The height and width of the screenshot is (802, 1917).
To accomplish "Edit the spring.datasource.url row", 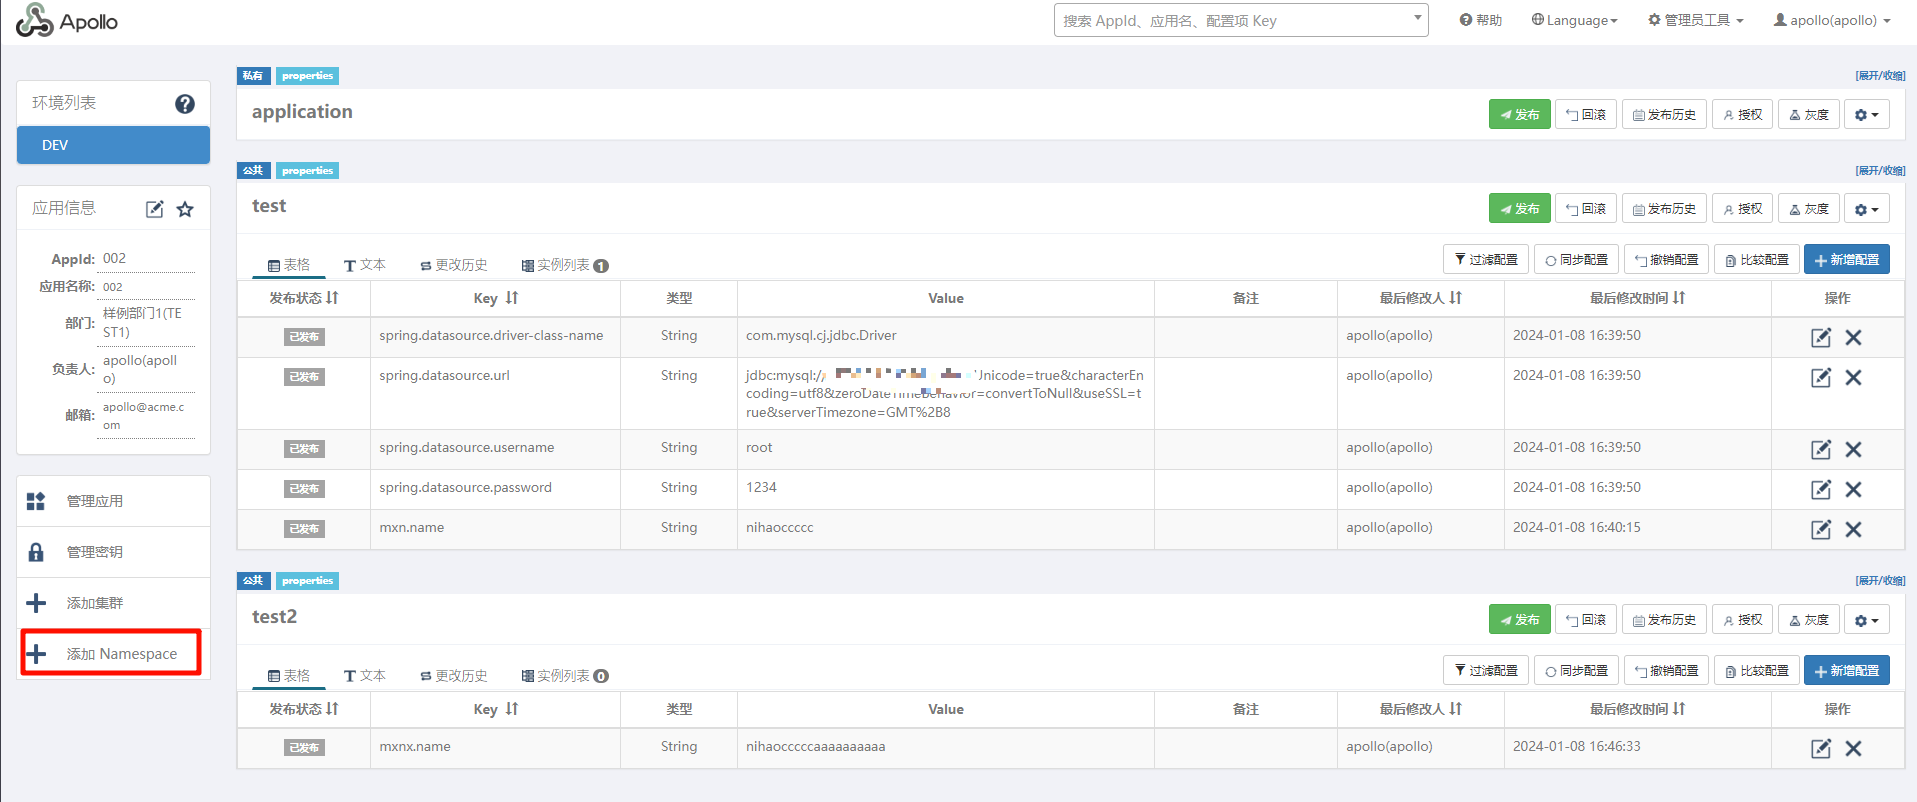I will pyautogui.click(x=1820, y=378).
